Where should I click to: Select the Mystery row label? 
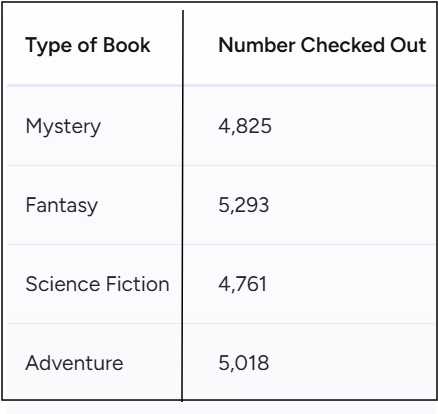coord(63,127)
